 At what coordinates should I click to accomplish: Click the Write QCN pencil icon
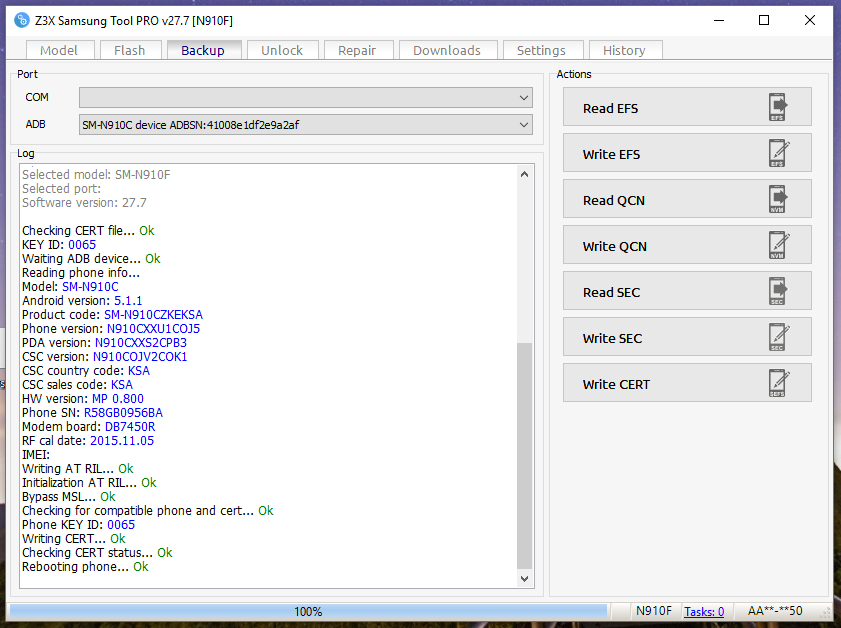point(779,245)
